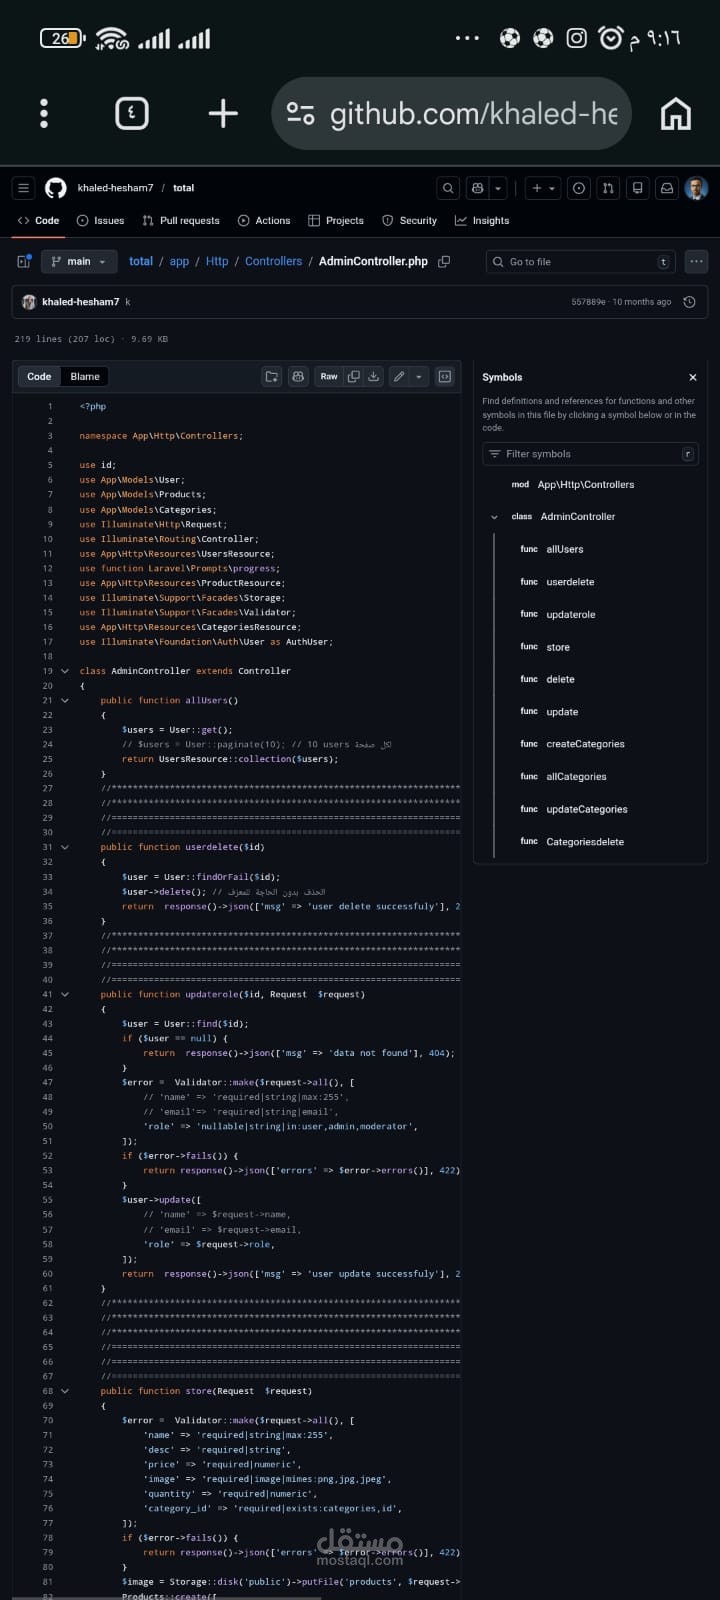The image size is (720, 1600).
Task: Go to the Insights tab
Action: pos(482,220)
